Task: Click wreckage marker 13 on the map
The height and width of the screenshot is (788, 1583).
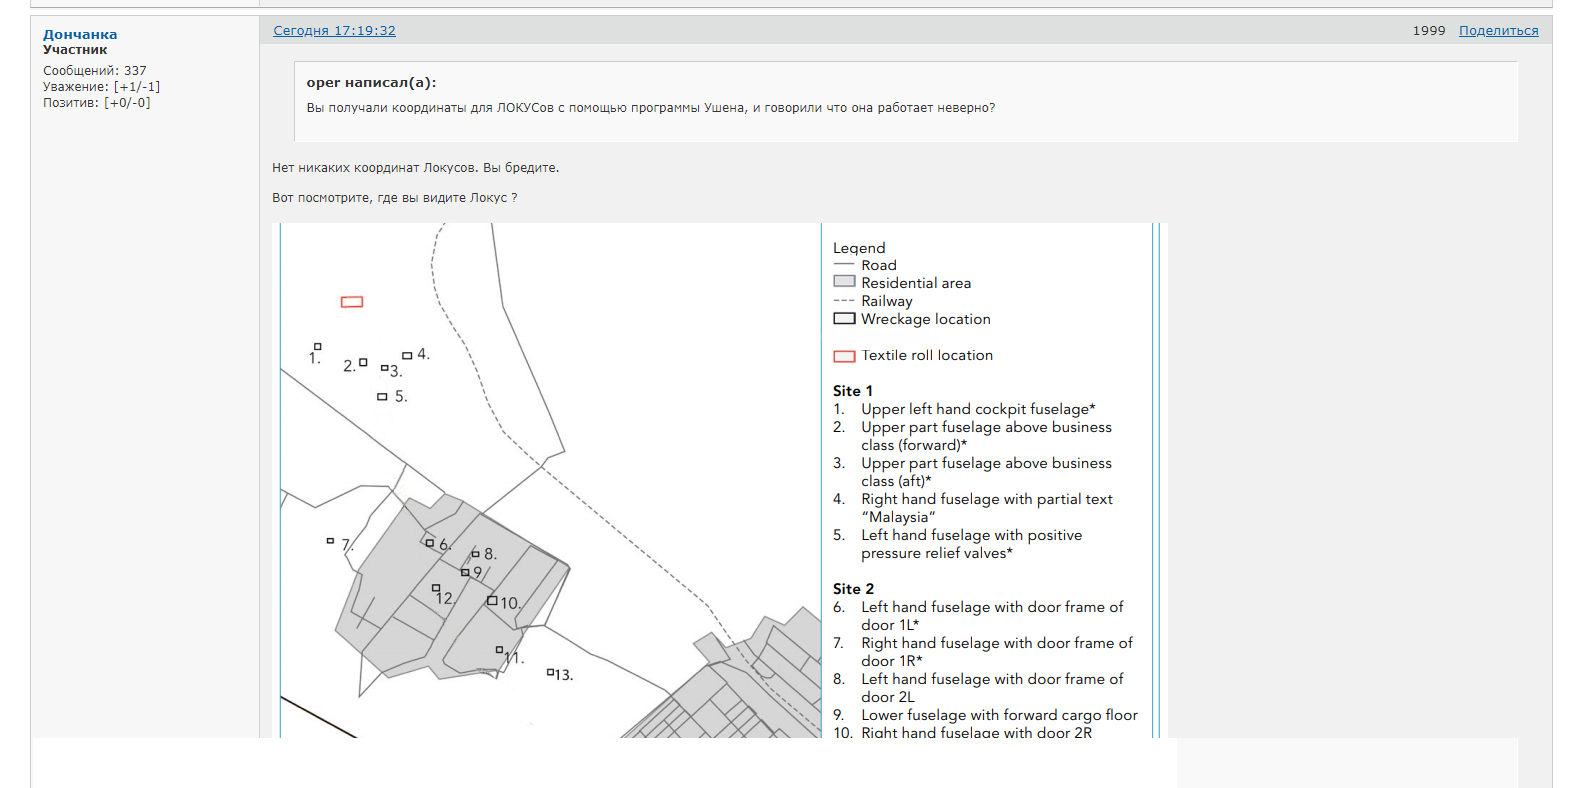Action: pyautogui.click(x=550, y=672)
